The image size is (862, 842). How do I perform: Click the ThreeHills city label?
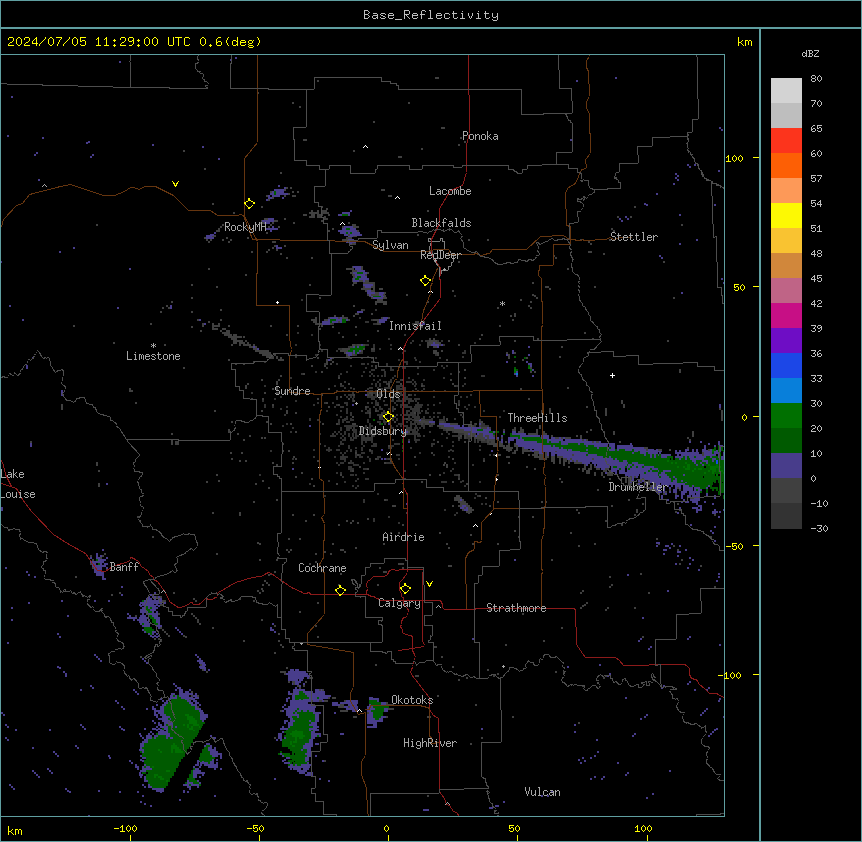538,418
